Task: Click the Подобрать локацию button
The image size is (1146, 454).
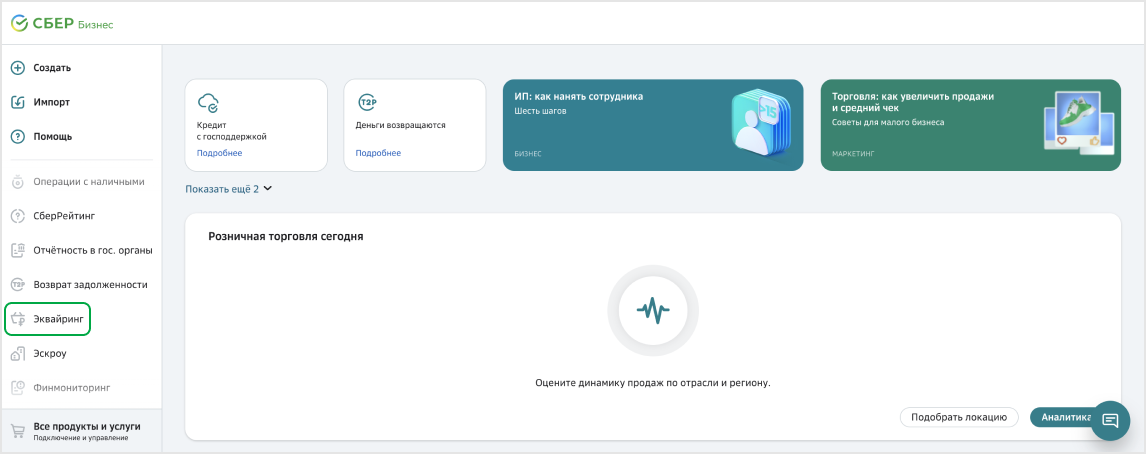Action: [x=958, y=417]
